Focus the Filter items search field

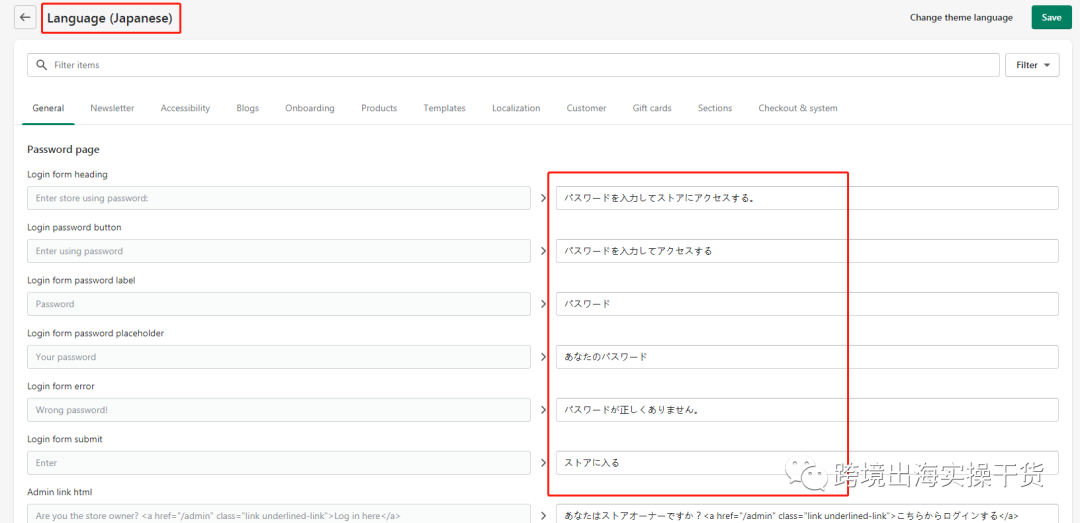click(x=513, y=65)
